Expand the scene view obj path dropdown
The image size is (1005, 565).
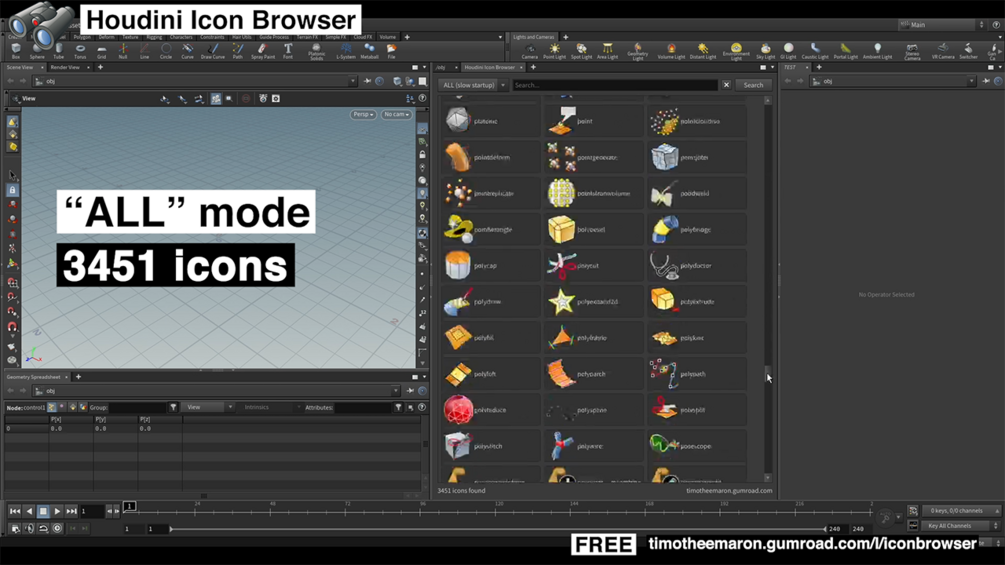[x=352, y=81]
